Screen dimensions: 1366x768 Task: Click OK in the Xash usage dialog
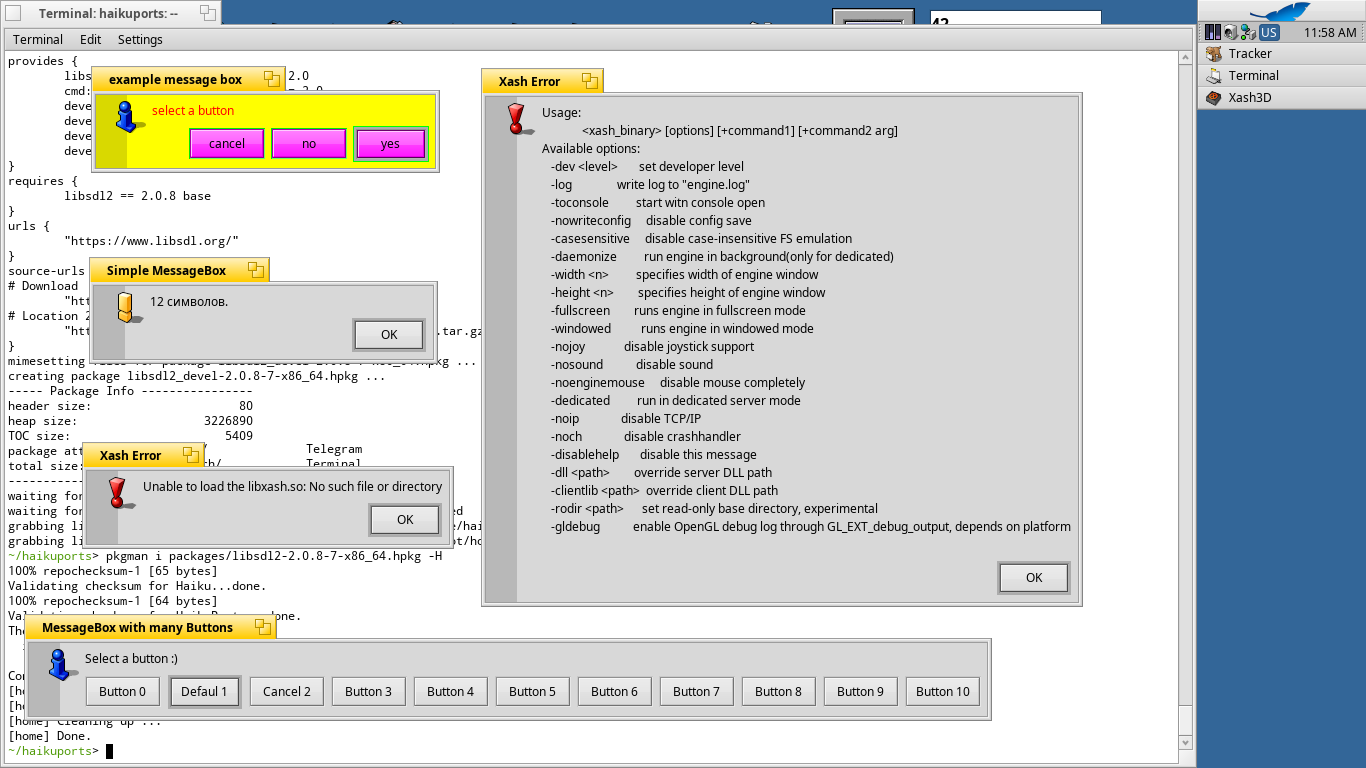click(1034, 577)
